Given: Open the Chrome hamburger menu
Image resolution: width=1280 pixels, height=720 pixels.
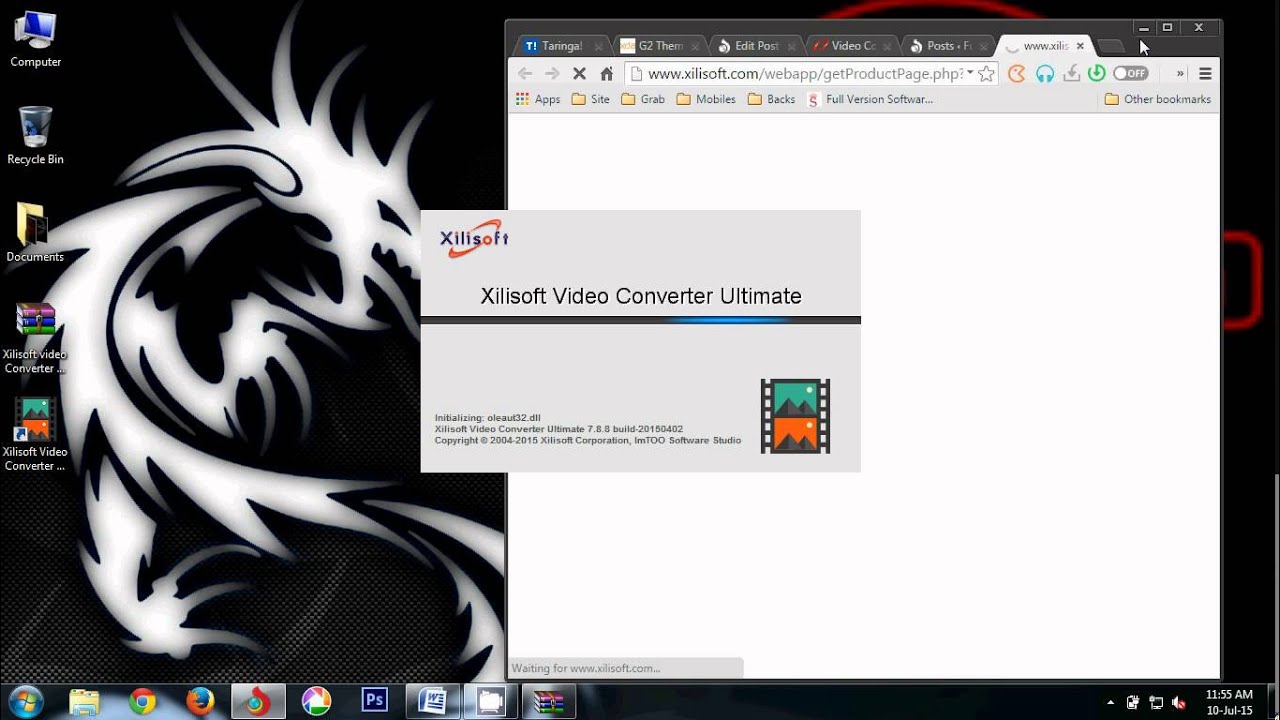Looking at the screenshot, I should [x=1205, y=73].
